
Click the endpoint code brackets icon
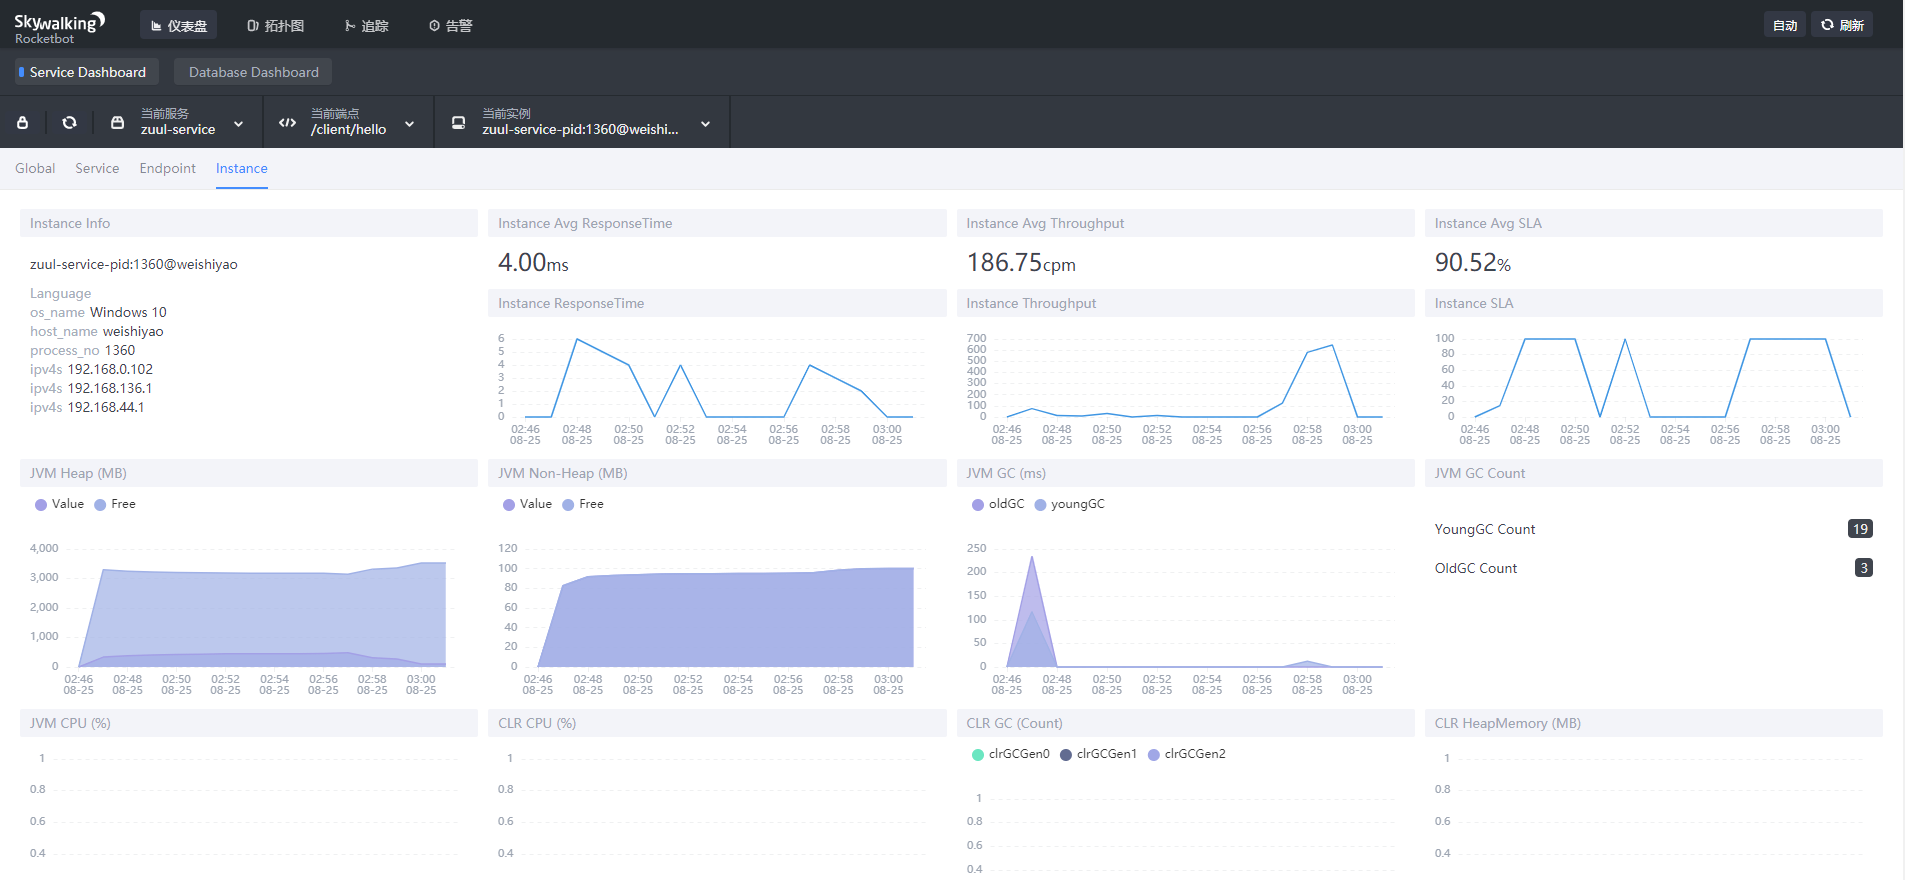click(x=287, y=123)
